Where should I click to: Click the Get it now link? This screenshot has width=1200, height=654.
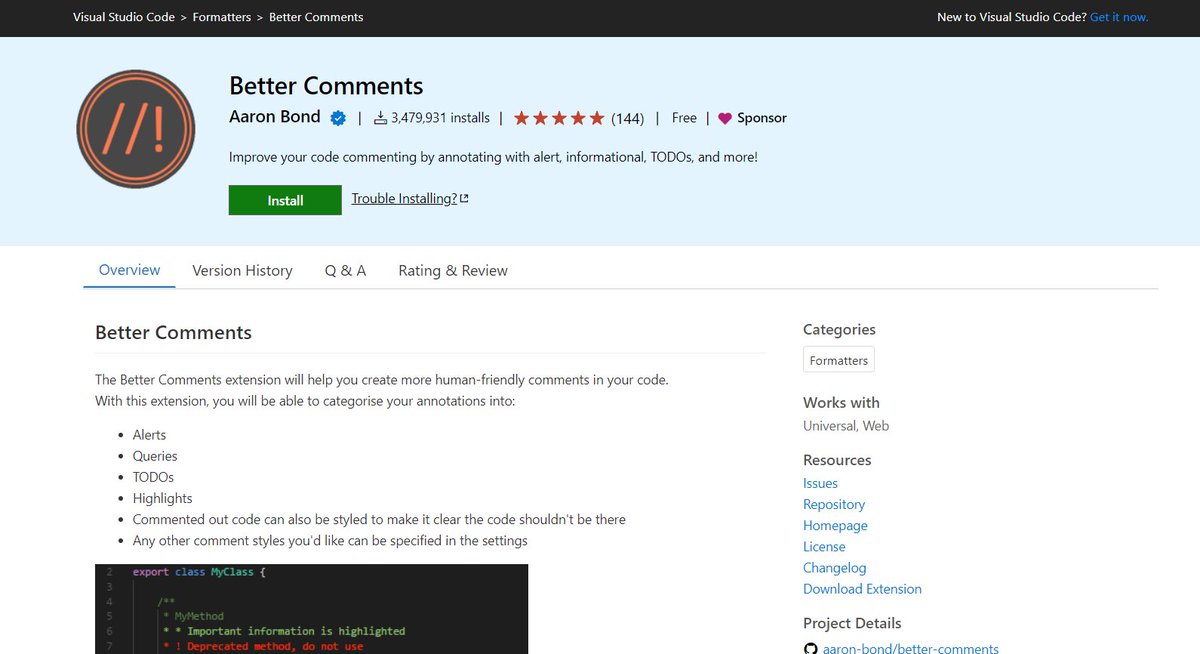[1119, 17]
